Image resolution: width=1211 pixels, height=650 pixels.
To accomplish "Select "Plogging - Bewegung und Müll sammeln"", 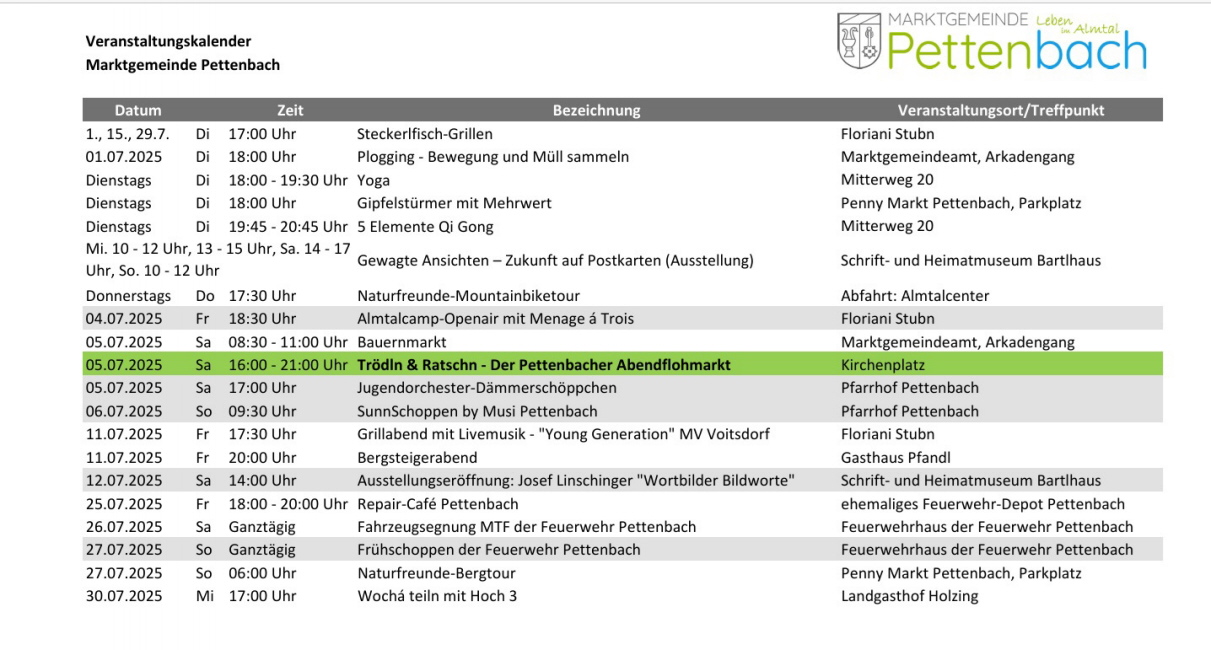I will [x=493, y=157].
